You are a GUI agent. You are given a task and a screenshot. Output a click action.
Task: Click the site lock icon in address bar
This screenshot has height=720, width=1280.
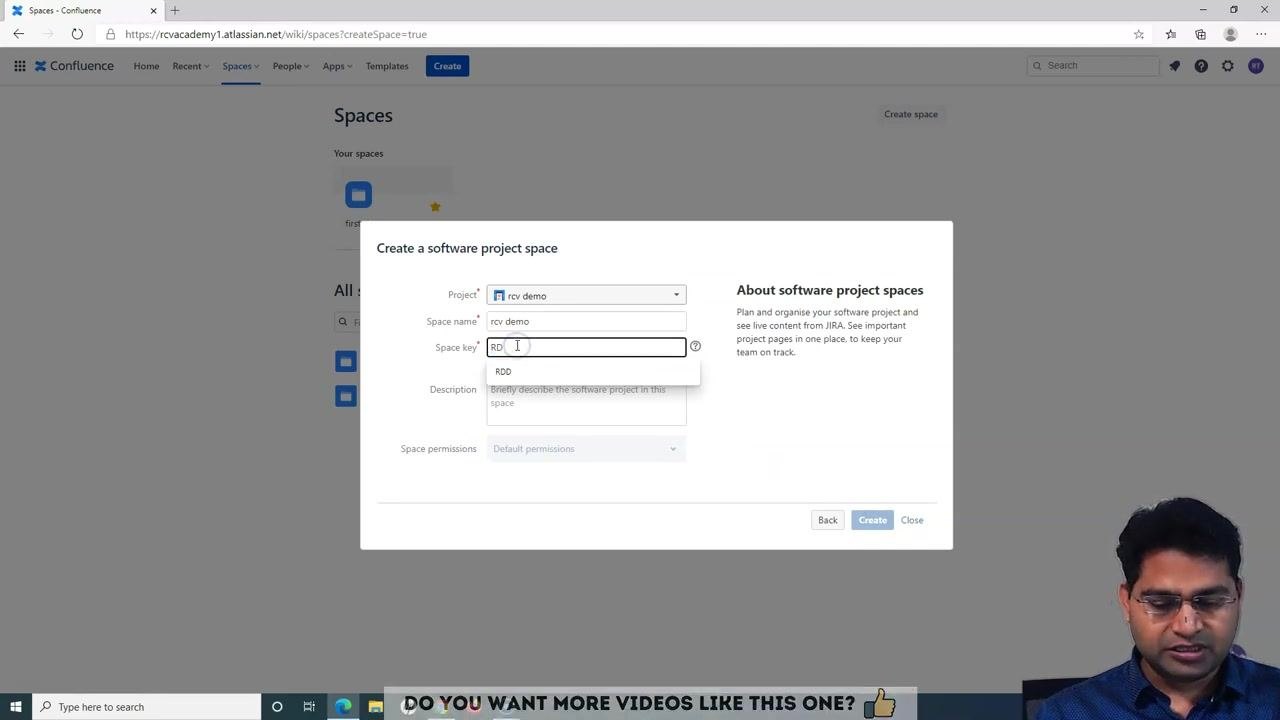coord(111,34)
